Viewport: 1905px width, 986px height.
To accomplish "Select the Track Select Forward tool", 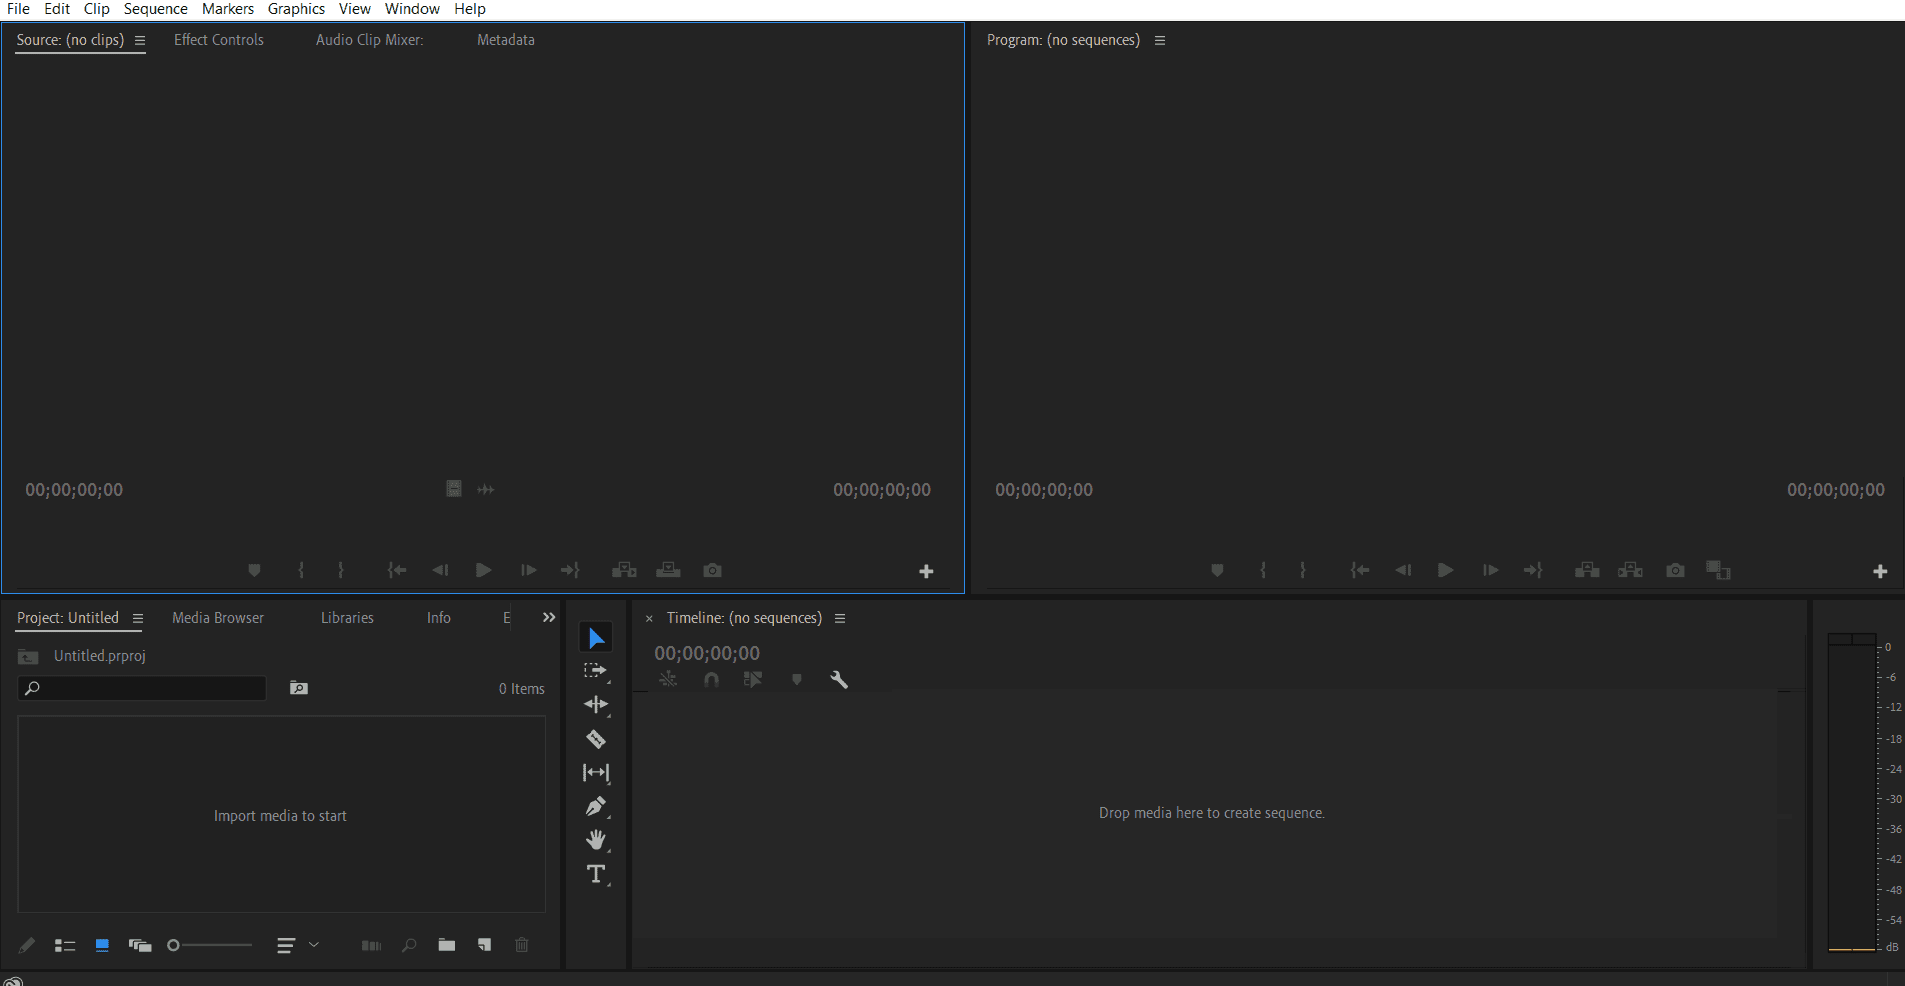I will [596, 671].
